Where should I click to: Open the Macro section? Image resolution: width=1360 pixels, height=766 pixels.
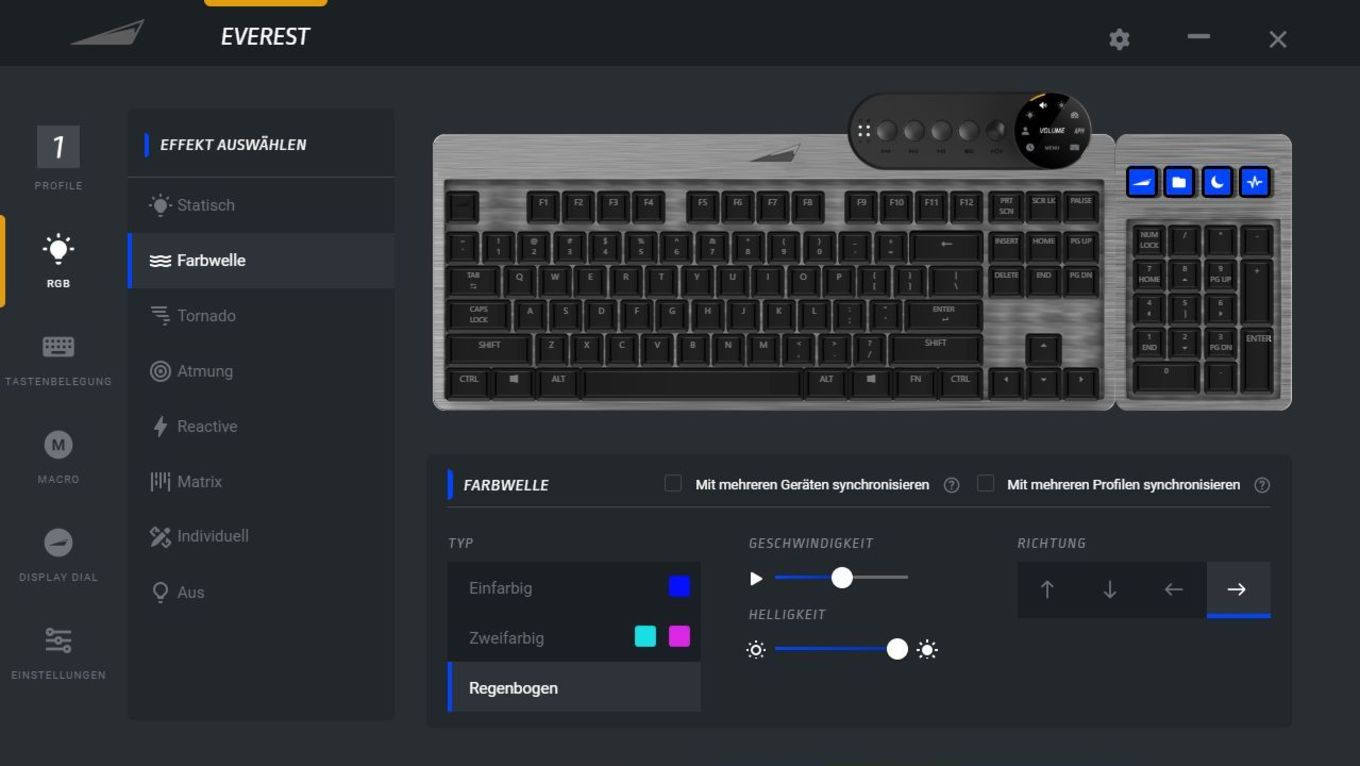(x=58, y=457)
